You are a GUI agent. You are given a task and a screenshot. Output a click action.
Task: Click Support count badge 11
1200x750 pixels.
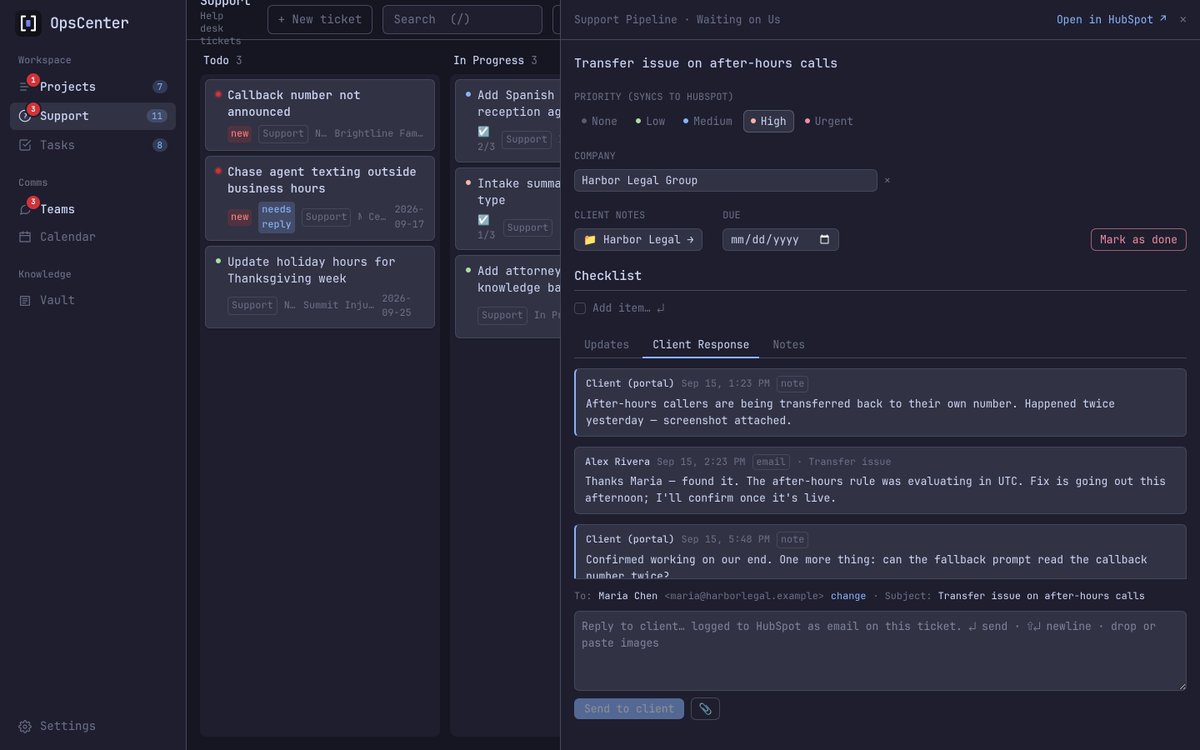[x=157, y=116]
